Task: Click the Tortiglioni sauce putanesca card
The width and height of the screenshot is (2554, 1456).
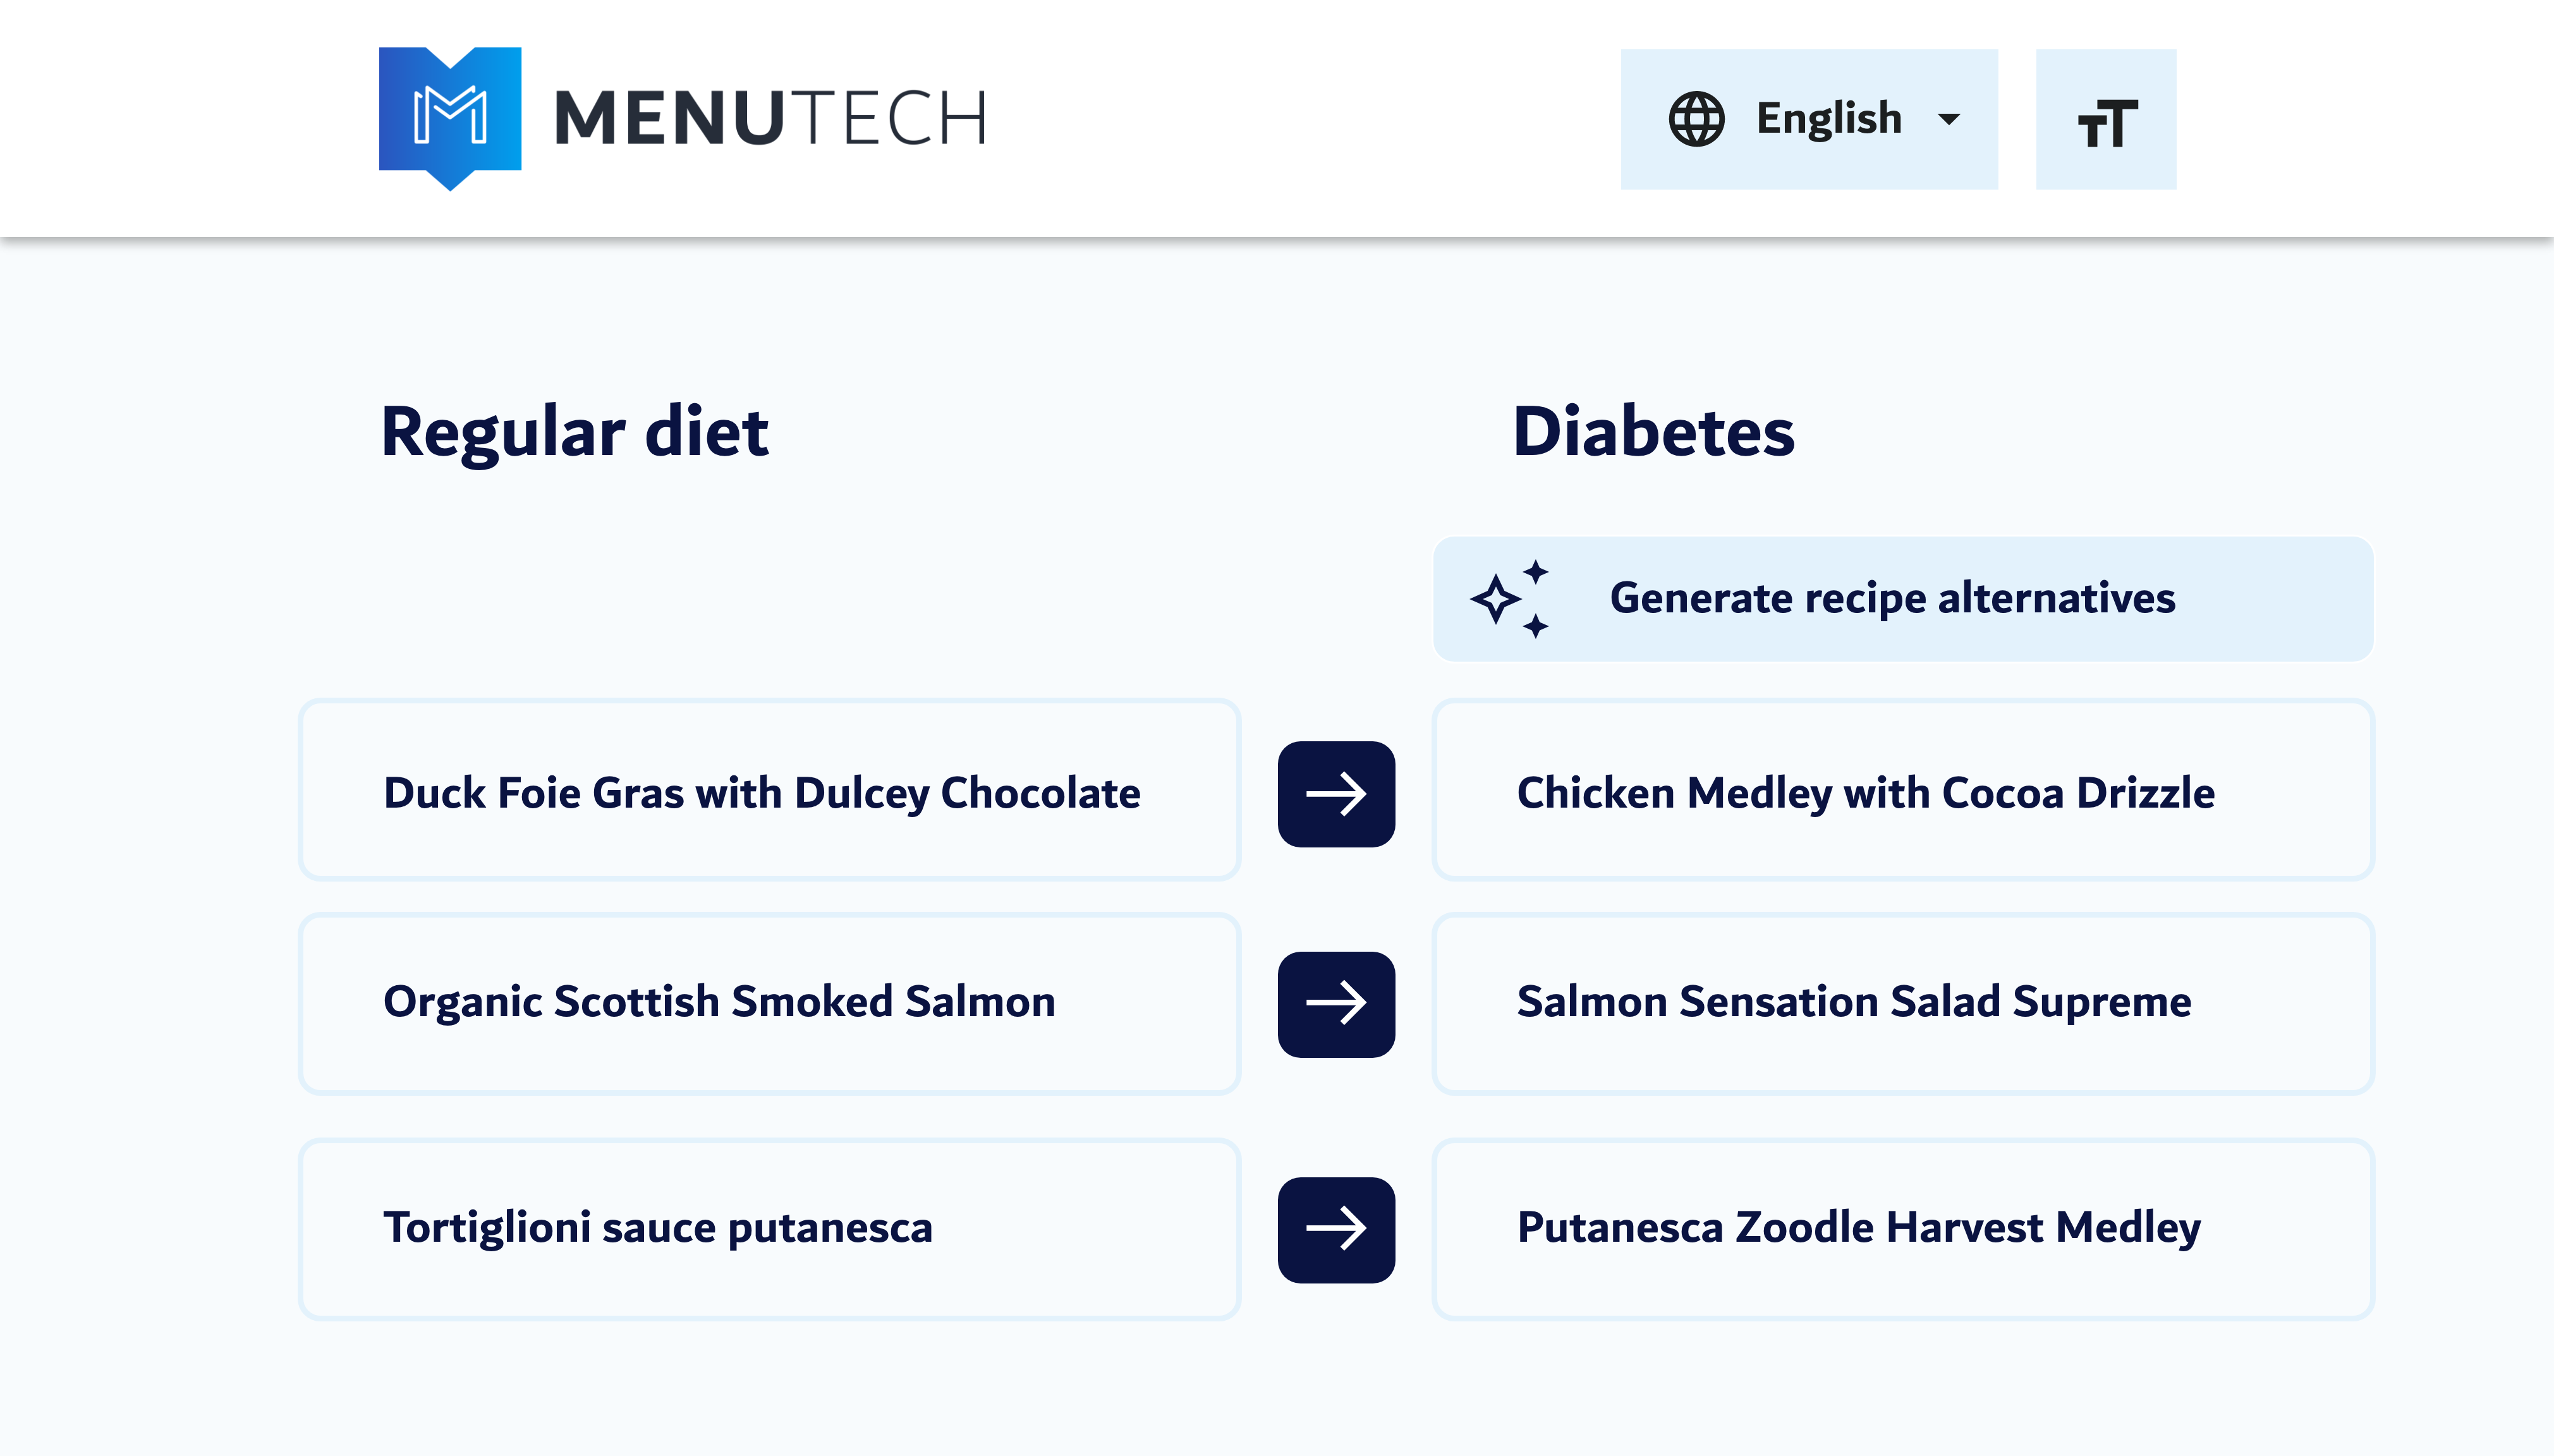Action: 769,1228
